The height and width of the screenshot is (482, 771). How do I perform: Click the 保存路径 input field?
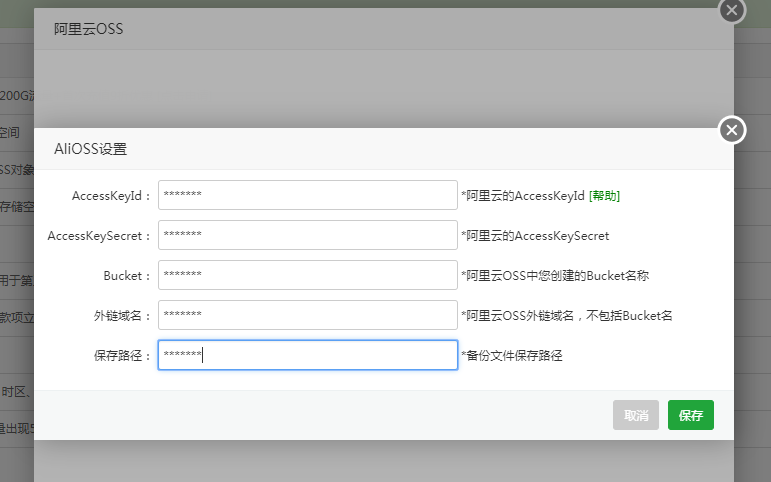308,355
